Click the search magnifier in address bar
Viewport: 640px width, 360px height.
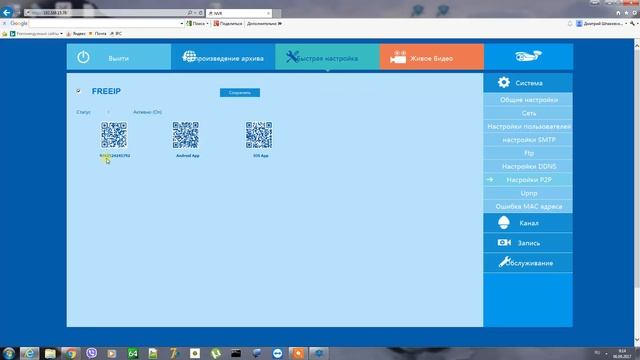click(x=189, y=13)
